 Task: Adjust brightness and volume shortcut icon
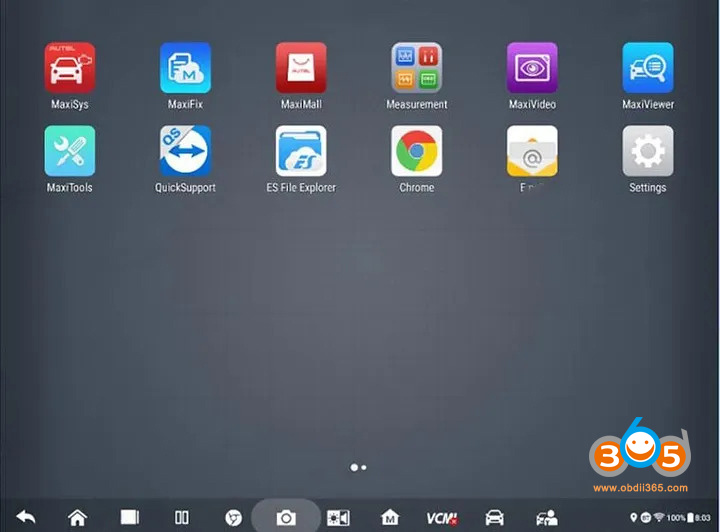(338, 518)
